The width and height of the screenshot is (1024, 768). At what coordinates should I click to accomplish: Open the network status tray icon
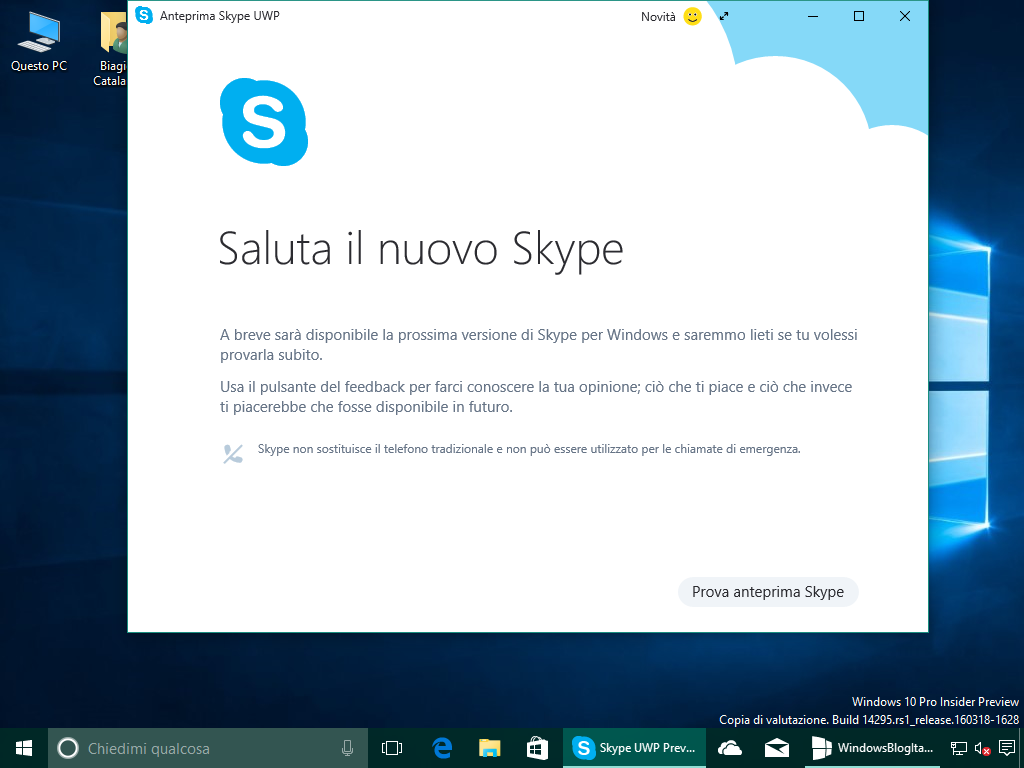click(958, 748)
